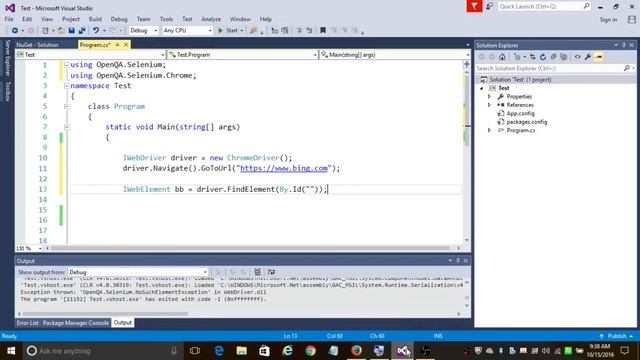Click the Open File folder toolbar icon
The width and height of the screenshot is (640, 360).
(61, 31)
